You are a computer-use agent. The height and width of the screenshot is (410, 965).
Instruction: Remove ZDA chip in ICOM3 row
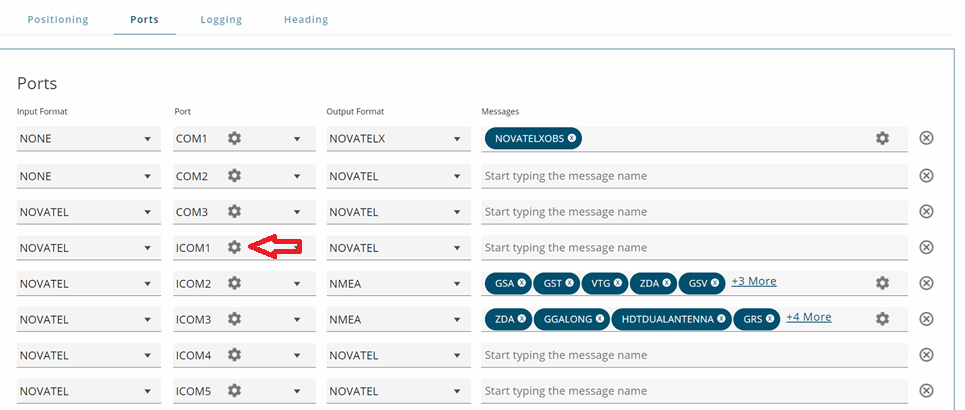click(x=522, y=319)
